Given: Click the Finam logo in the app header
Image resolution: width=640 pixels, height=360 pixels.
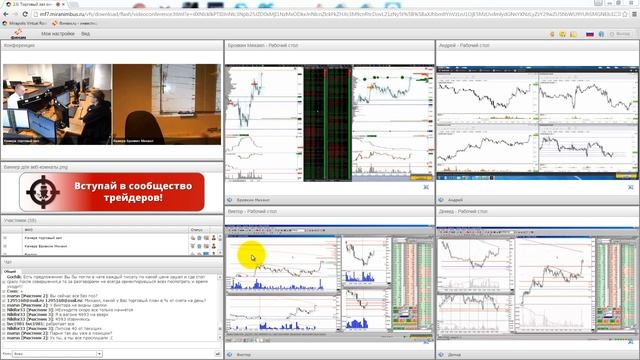Looking at the screenshot, I should [x=18, y=34].
